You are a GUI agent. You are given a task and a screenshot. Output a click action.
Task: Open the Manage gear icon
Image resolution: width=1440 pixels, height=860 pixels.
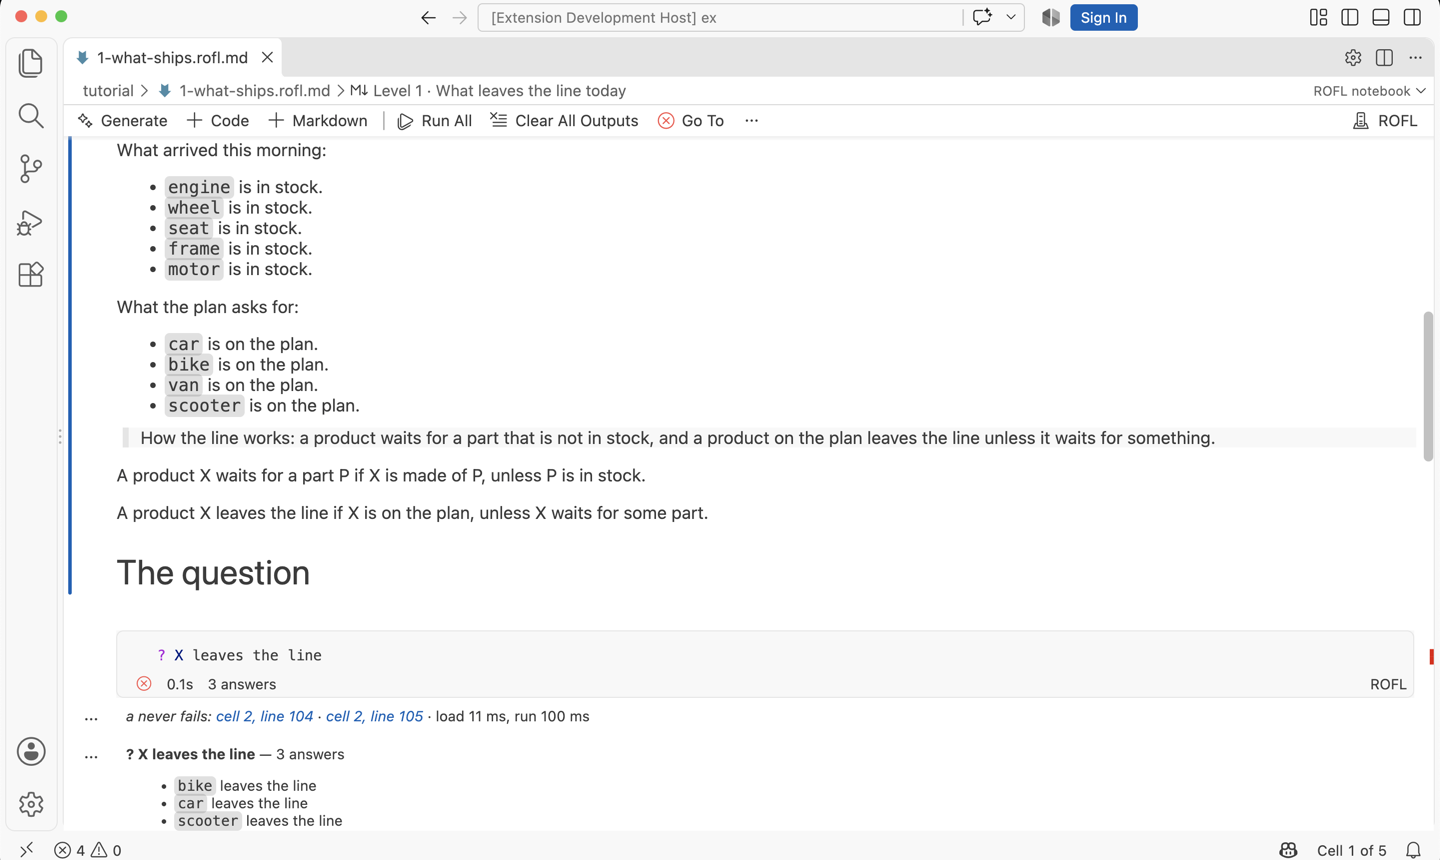coord(31,804)
